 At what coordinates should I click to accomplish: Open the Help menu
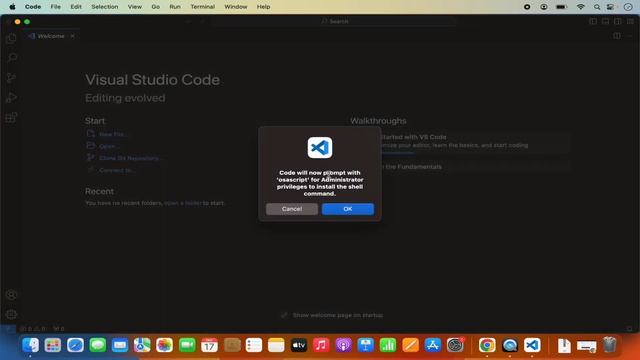pos(263,7)
